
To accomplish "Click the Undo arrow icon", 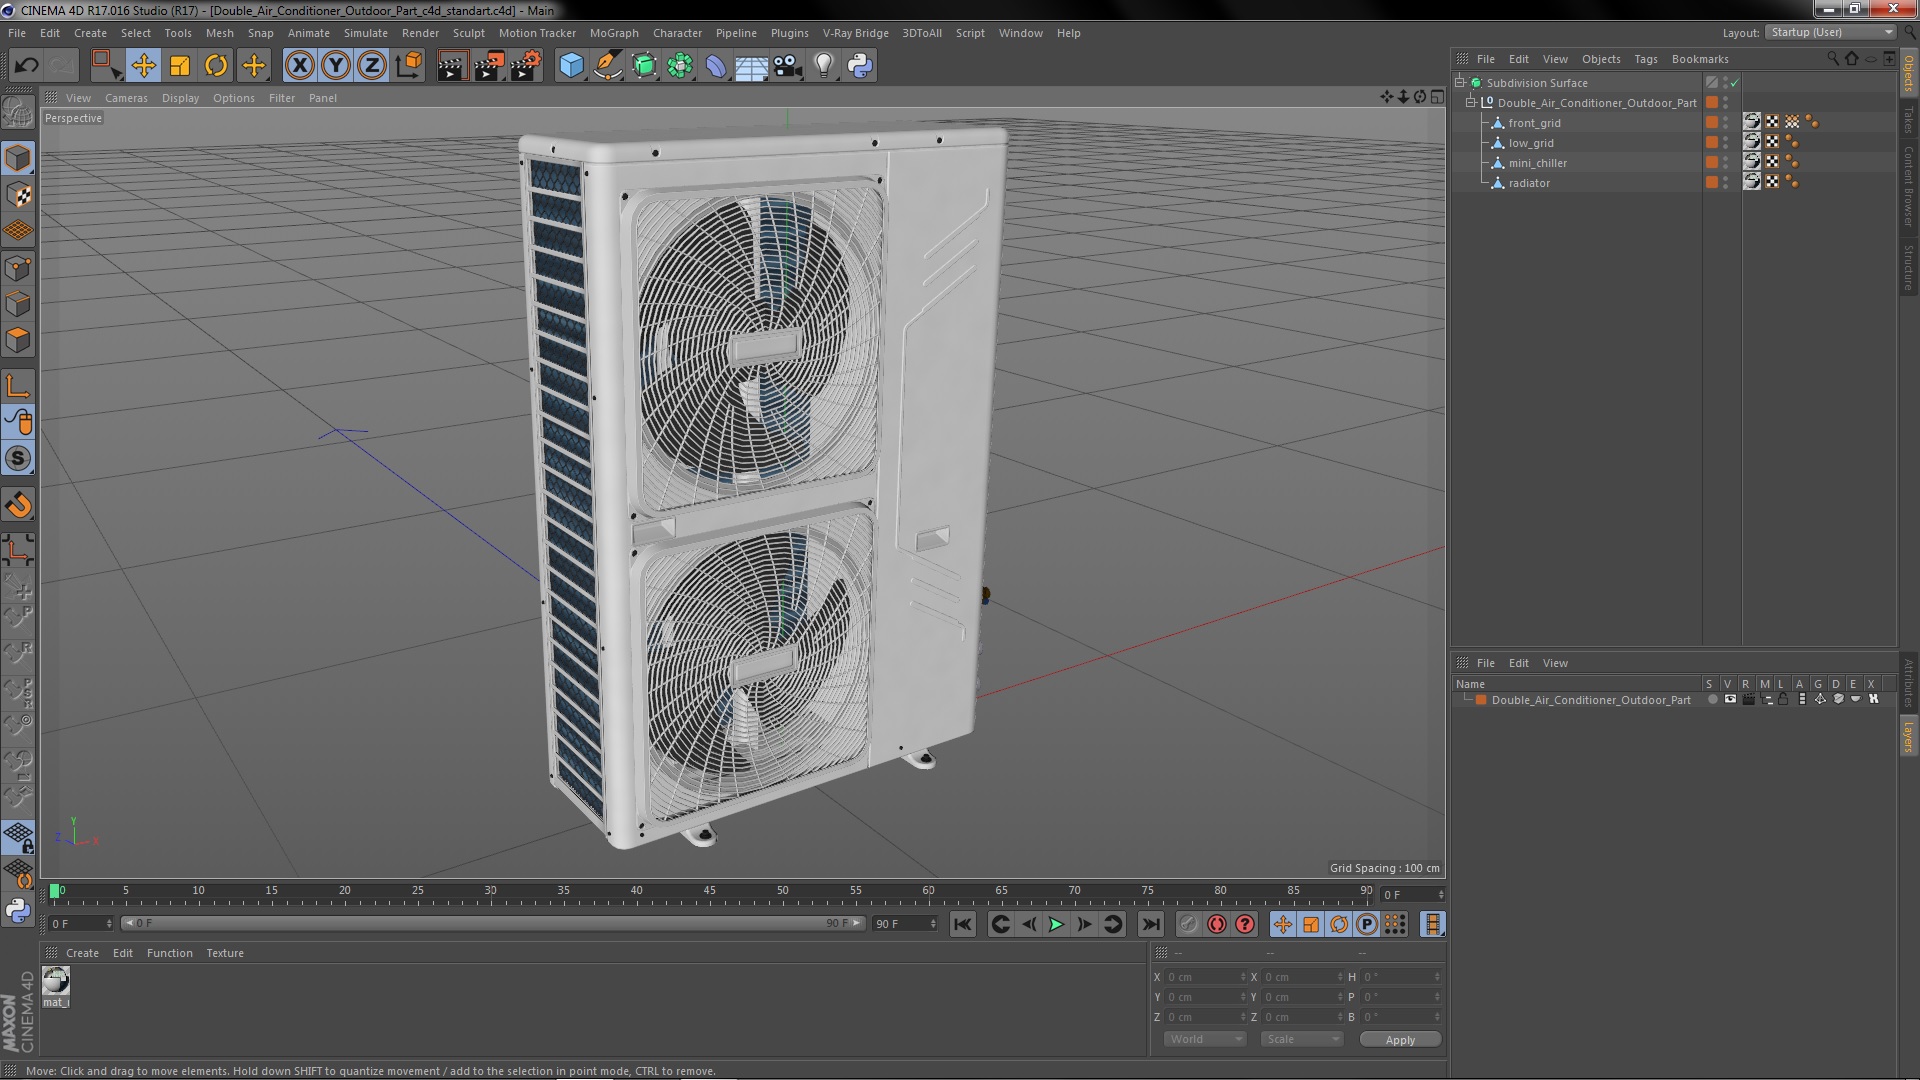I will click(x=26, y=66).
